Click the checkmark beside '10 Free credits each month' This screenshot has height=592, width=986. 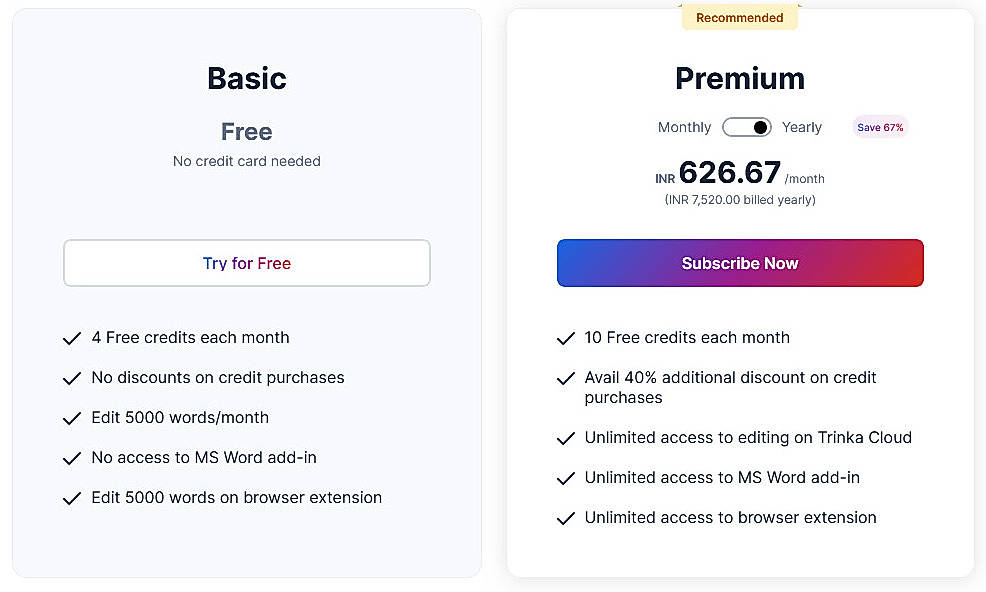pos(566,338)
